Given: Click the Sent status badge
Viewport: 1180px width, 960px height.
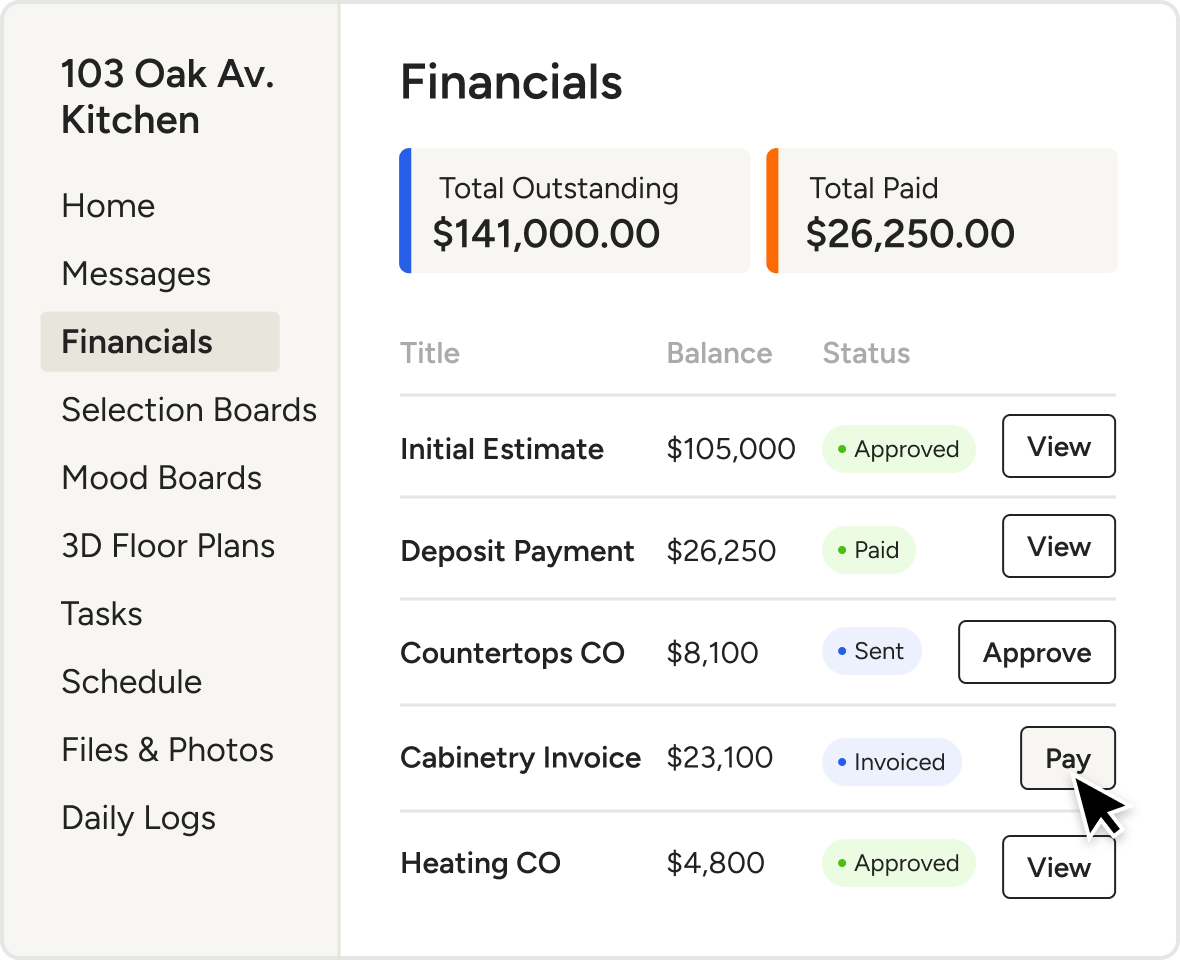Looking at the screenshot, I should point(871,652).
